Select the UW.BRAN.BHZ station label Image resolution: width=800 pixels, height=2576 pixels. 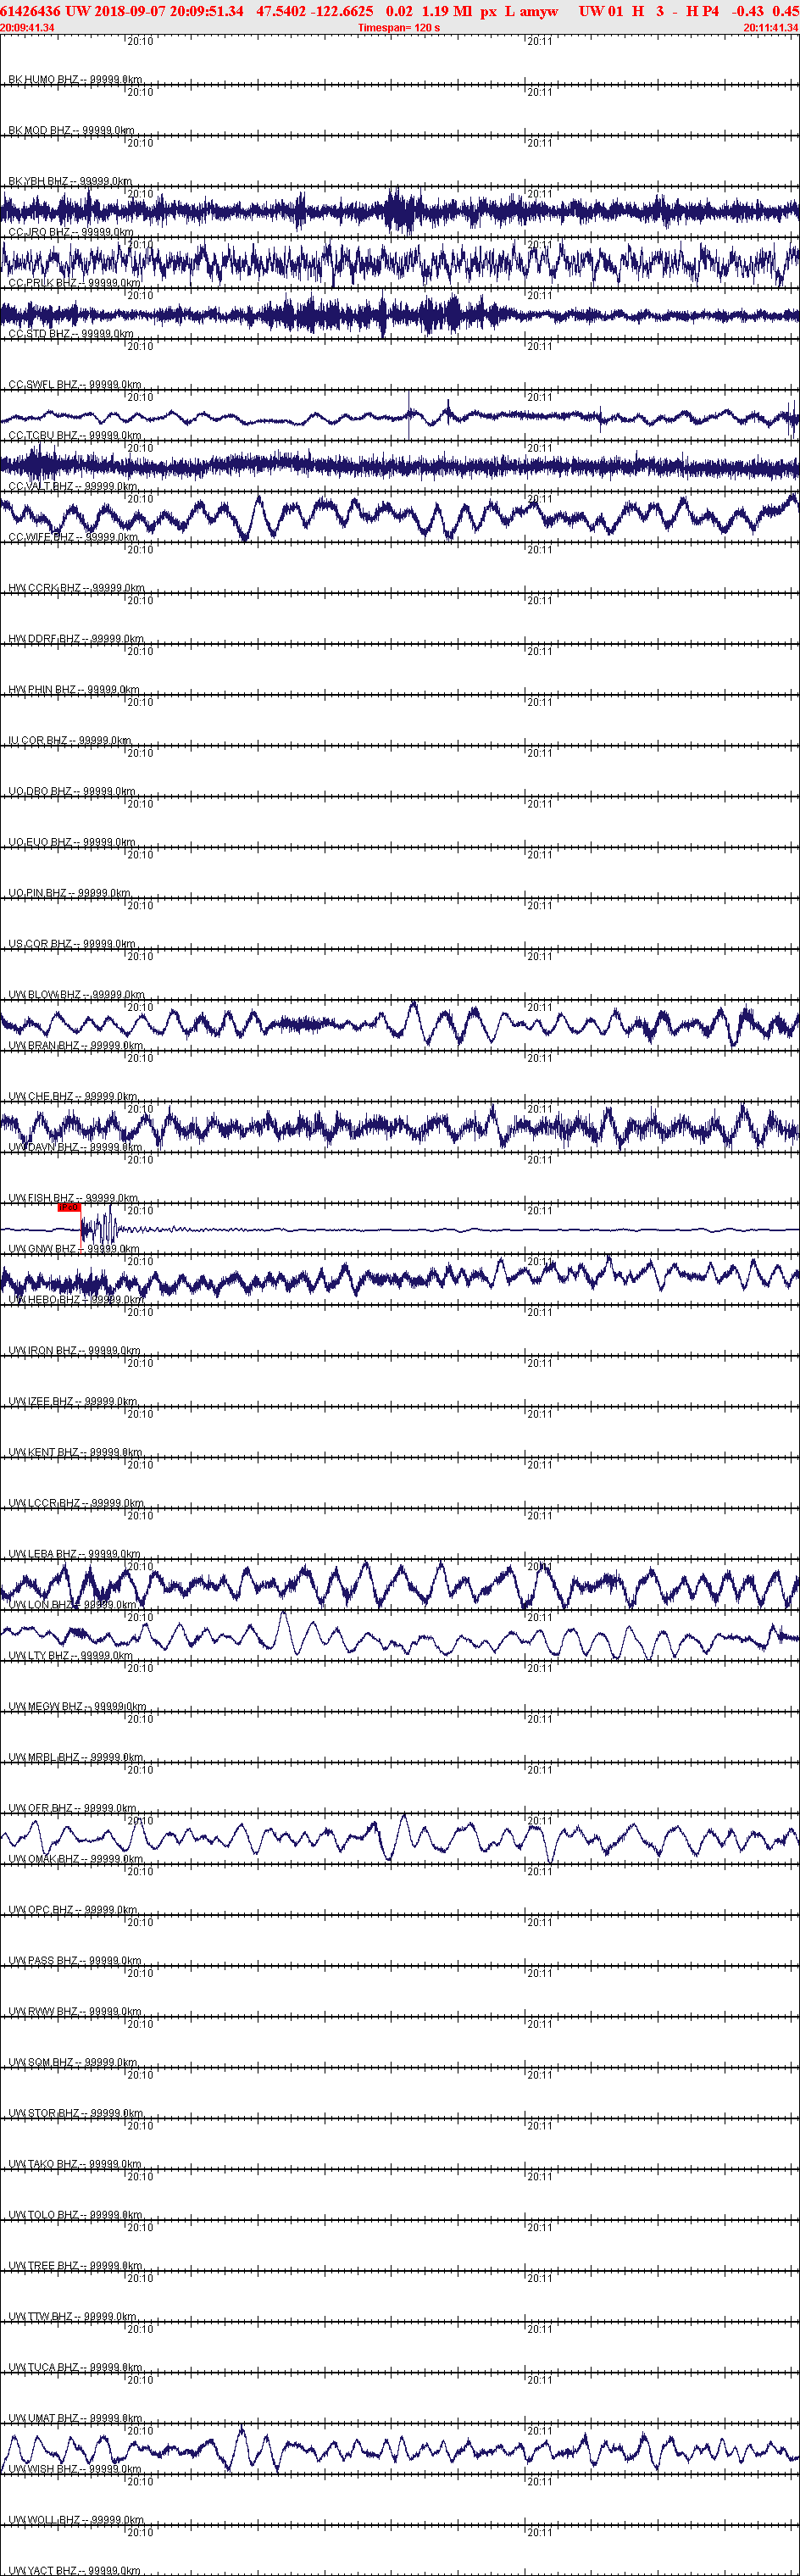coord(75,1045)
